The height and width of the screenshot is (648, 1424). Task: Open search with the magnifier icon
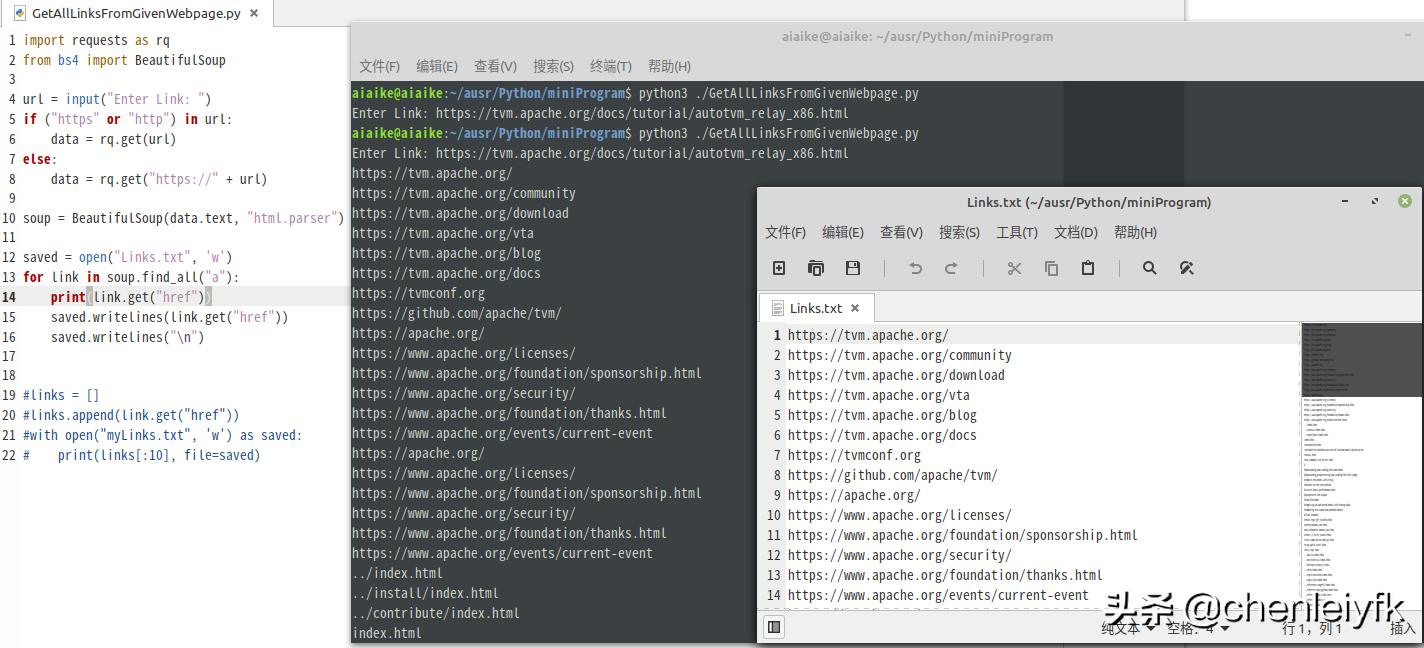(1148, 268)
